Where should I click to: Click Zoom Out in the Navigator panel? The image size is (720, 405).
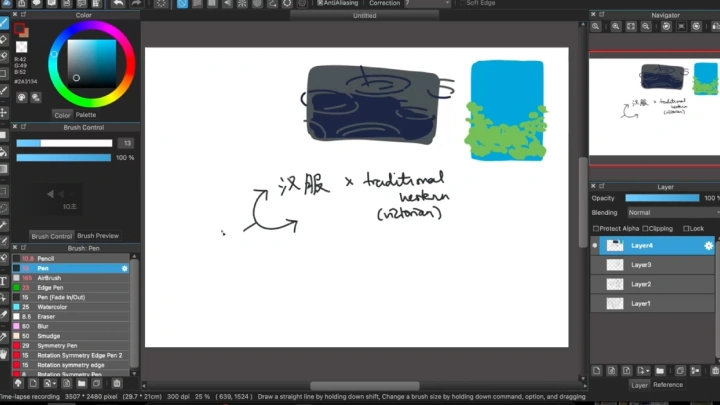pyautogui.click(x=646, y=27)
